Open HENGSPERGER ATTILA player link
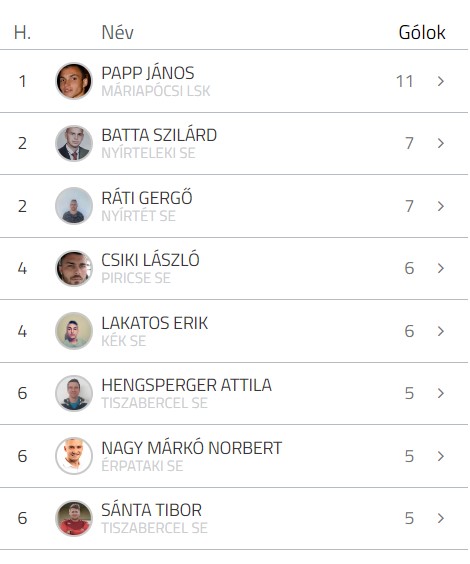The height and width of the screenshot is (564, 470). [x=187, y=385]
